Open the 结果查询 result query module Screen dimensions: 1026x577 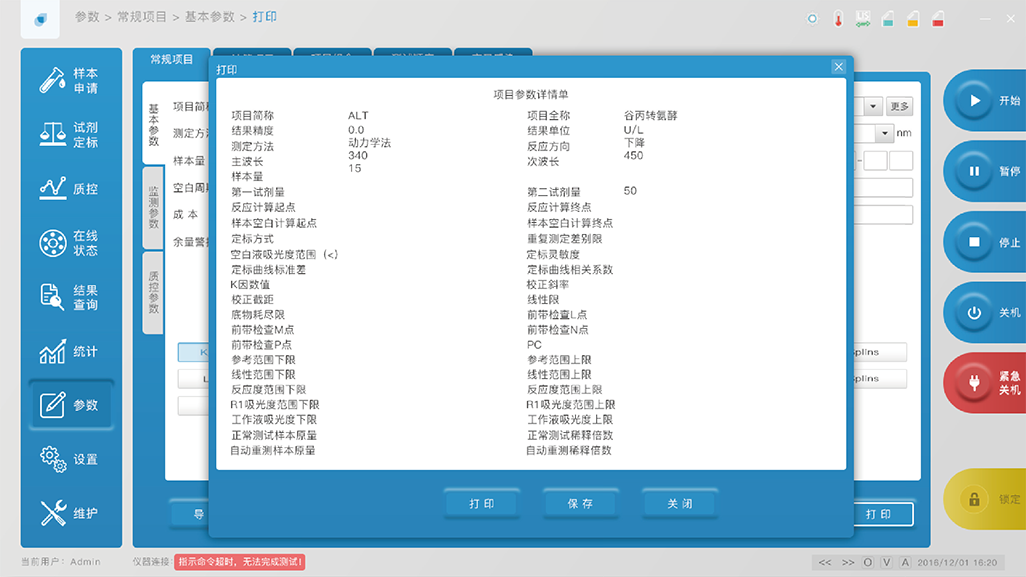point(69,297)
